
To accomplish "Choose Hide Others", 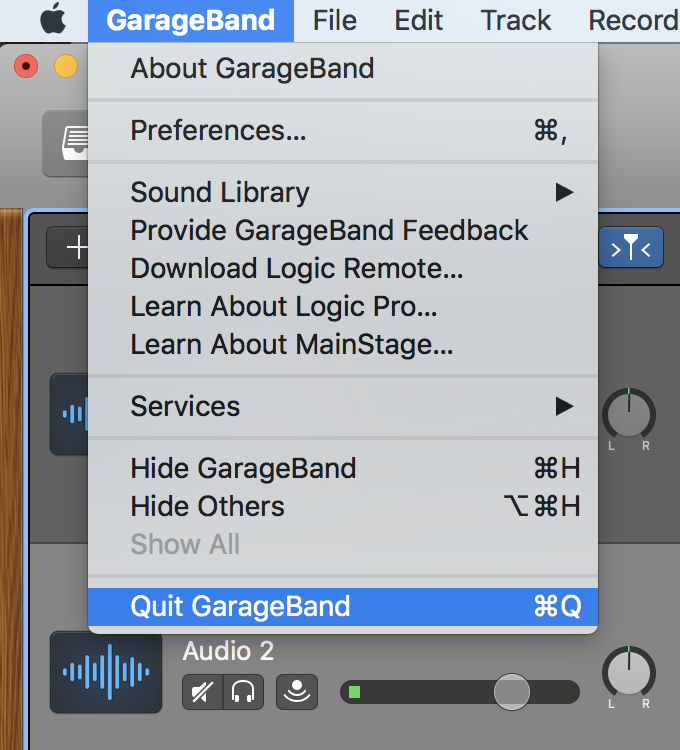I will click(343, 507).
